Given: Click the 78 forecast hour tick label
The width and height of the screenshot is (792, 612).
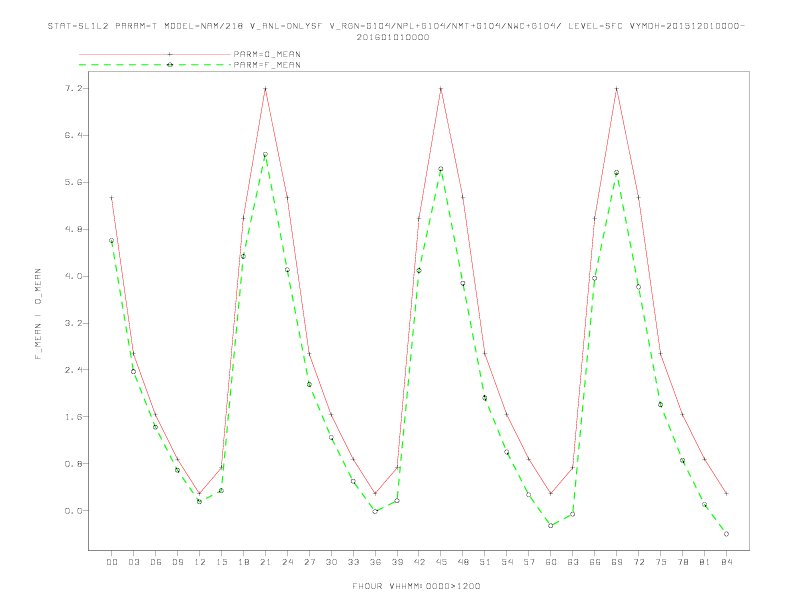Looking at the screenshot, I should (682, 562).
